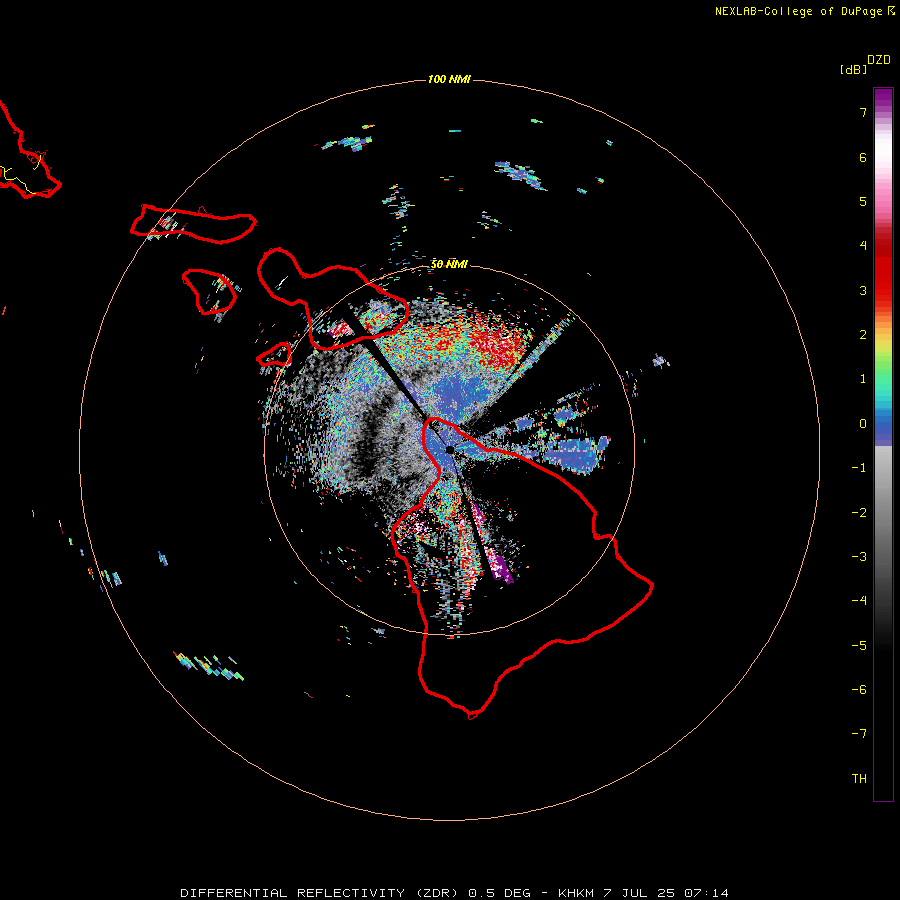Click the -7 value on color scale

pyautogui.click(x=859, y=734)
